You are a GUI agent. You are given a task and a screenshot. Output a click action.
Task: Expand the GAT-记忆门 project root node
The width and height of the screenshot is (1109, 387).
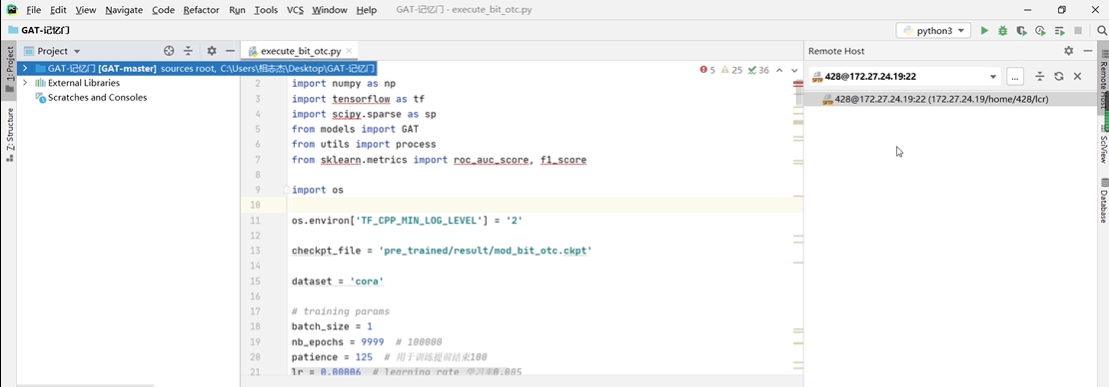pyautogui.click(x=25, y=69)
